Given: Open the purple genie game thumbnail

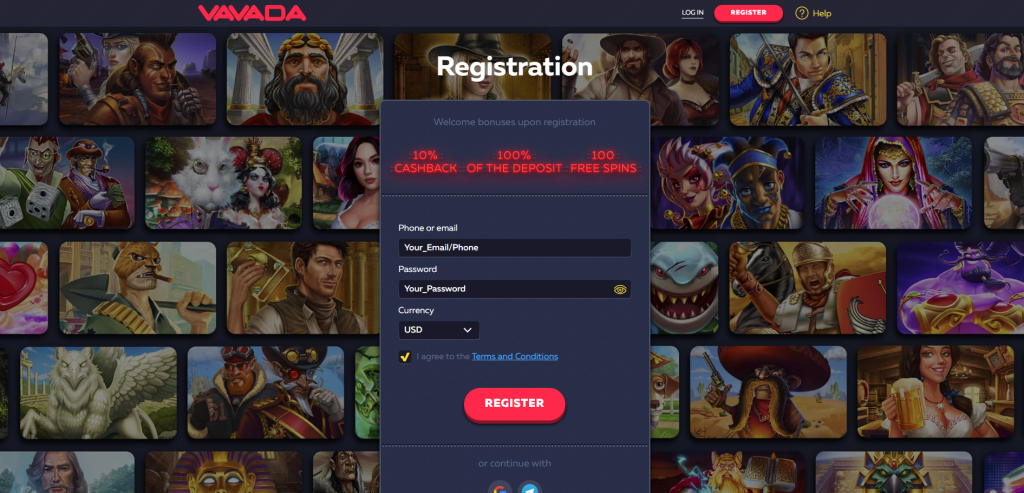Looking at the screenshot, I should [960, 288].
